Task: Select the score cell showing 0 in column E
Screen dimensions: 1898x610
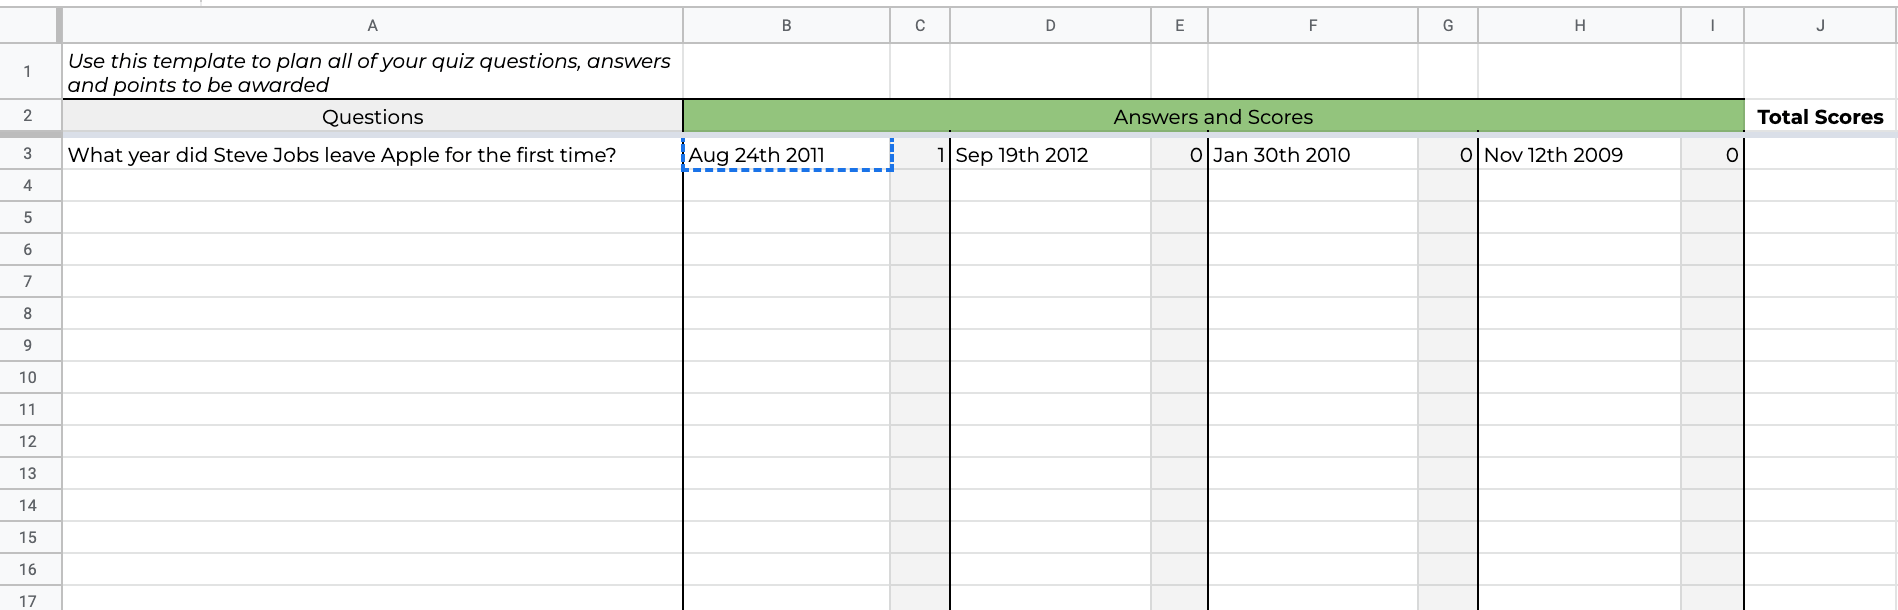Action: point(1180,155)
